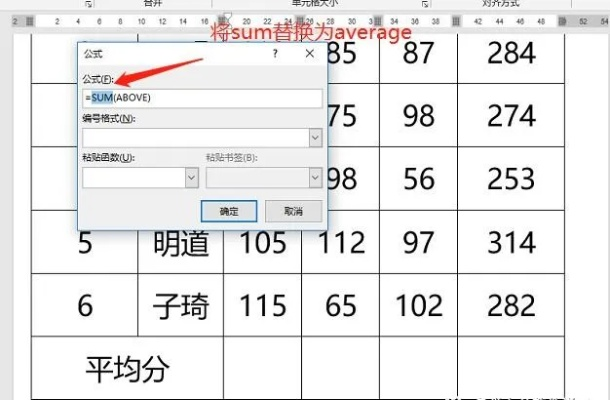Click the cell with value 115
610x400 pixels.
[262, 305]
